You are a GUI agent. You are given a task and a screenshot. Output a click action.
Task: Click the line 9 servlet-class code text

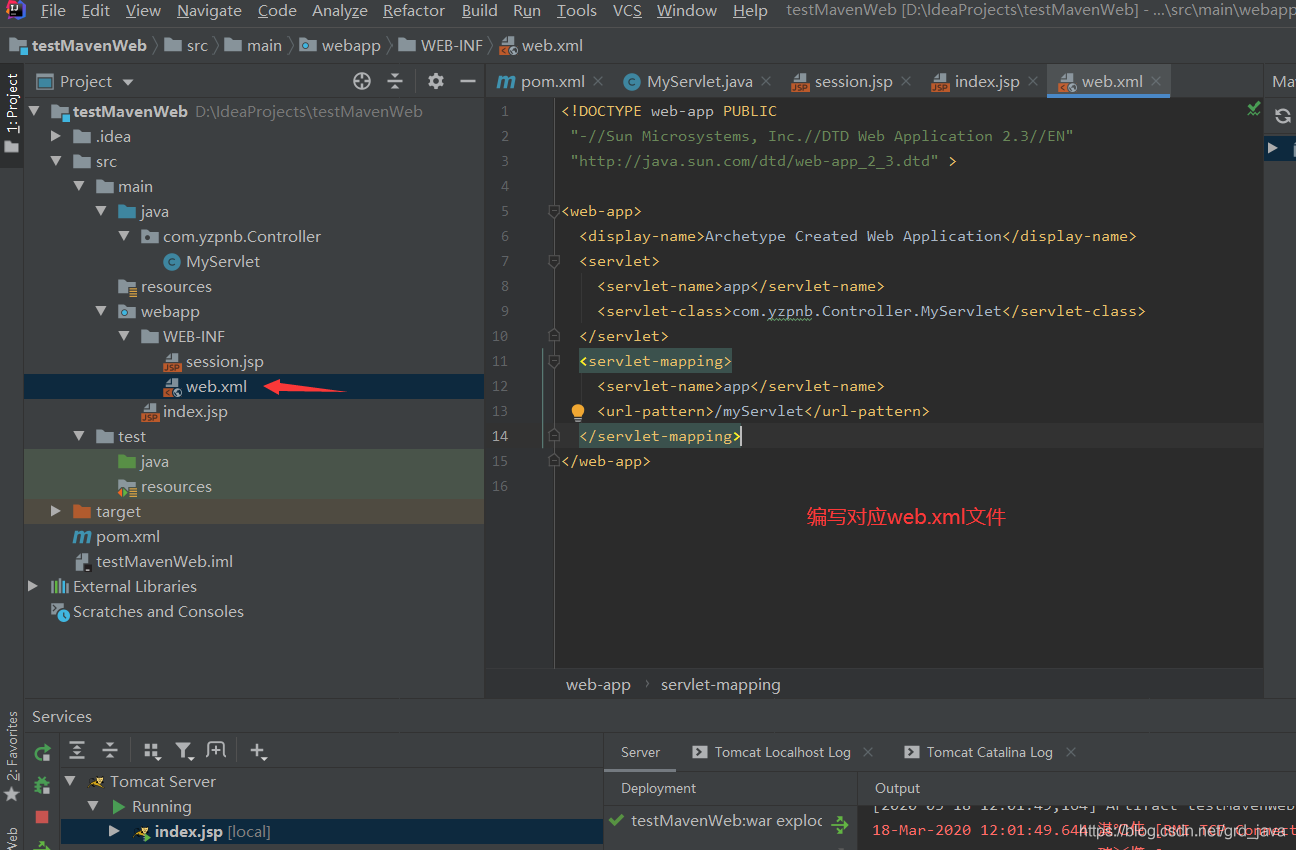[x=871, y=311]
